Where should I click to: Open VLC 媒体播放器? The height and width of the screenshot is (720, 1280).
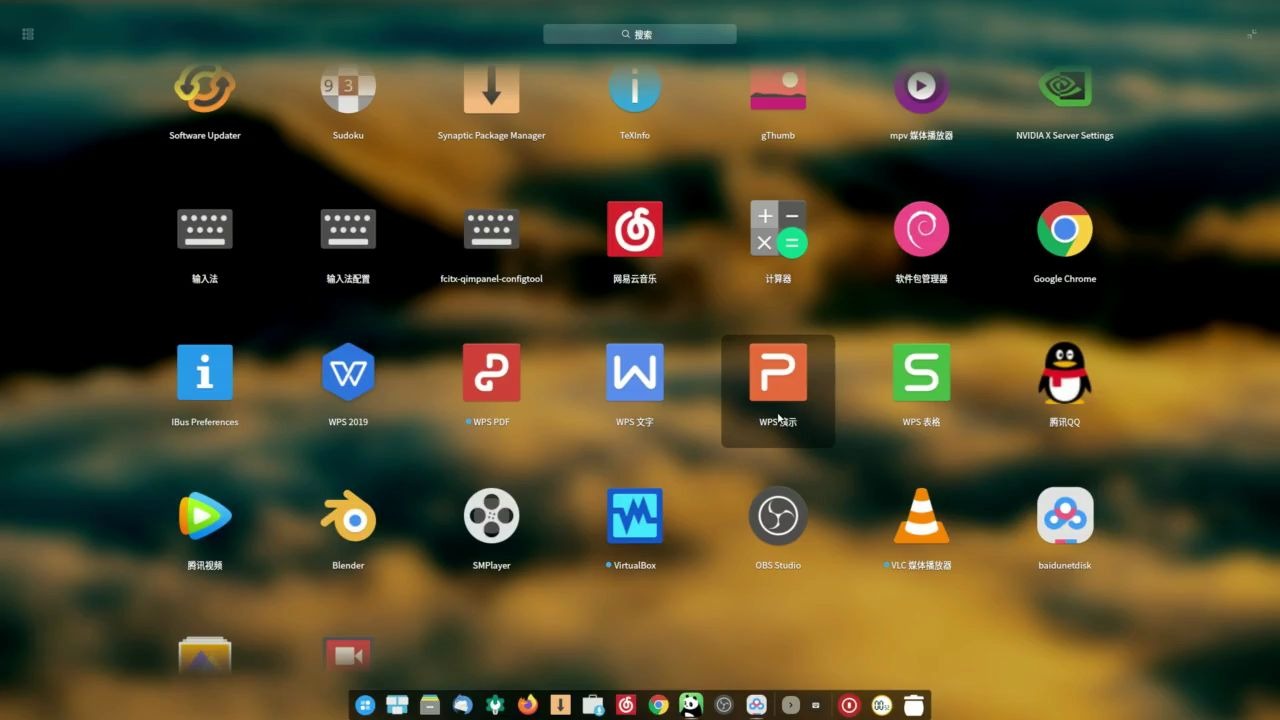pyautogui.click(x=921, y=516)
